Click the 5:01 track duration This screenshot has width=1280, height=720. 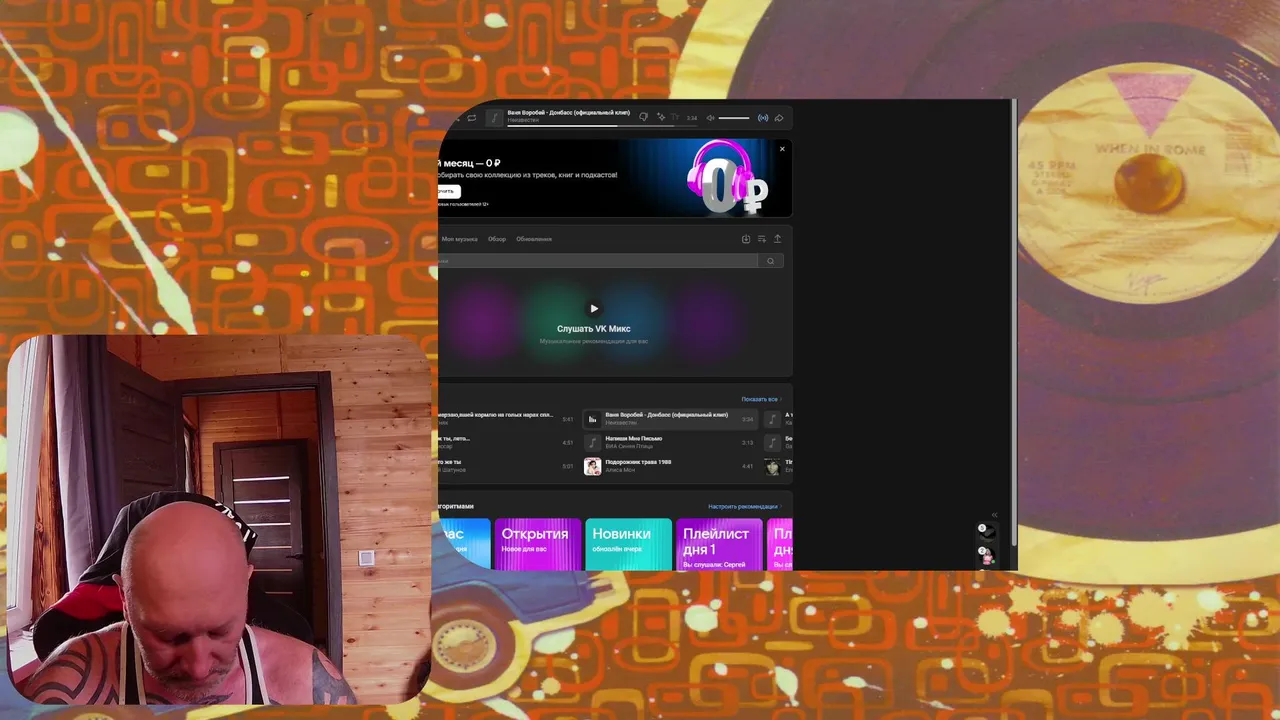click(567, 467)
